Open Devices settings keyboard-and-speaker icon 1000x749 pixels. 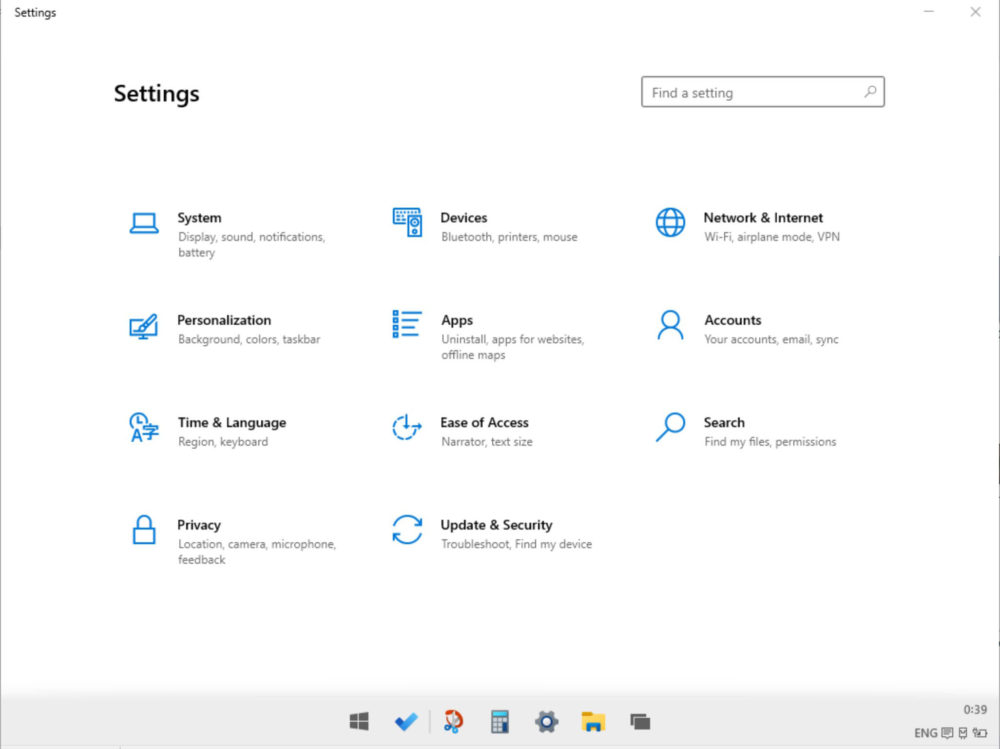[x=407, y=222]
